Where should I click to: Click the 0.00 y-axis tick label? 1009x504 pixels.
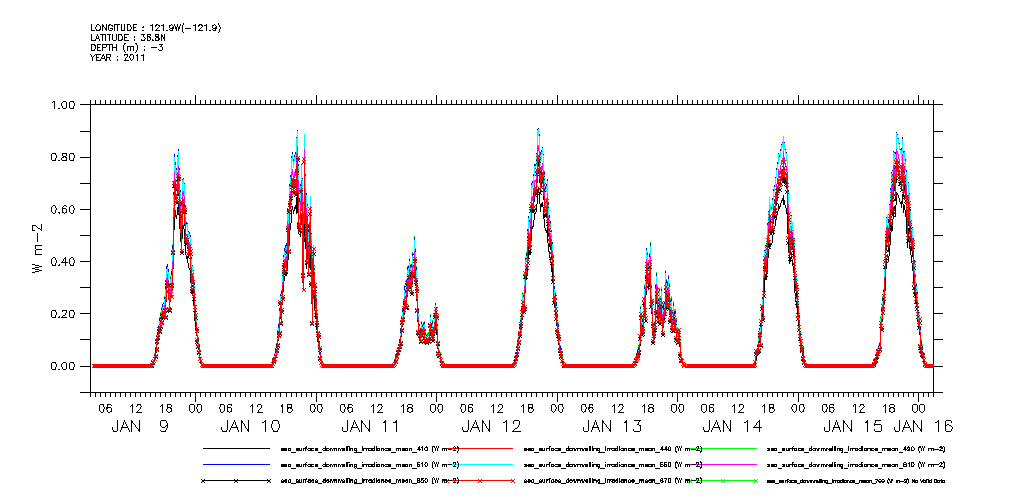[x=64, y=366]
